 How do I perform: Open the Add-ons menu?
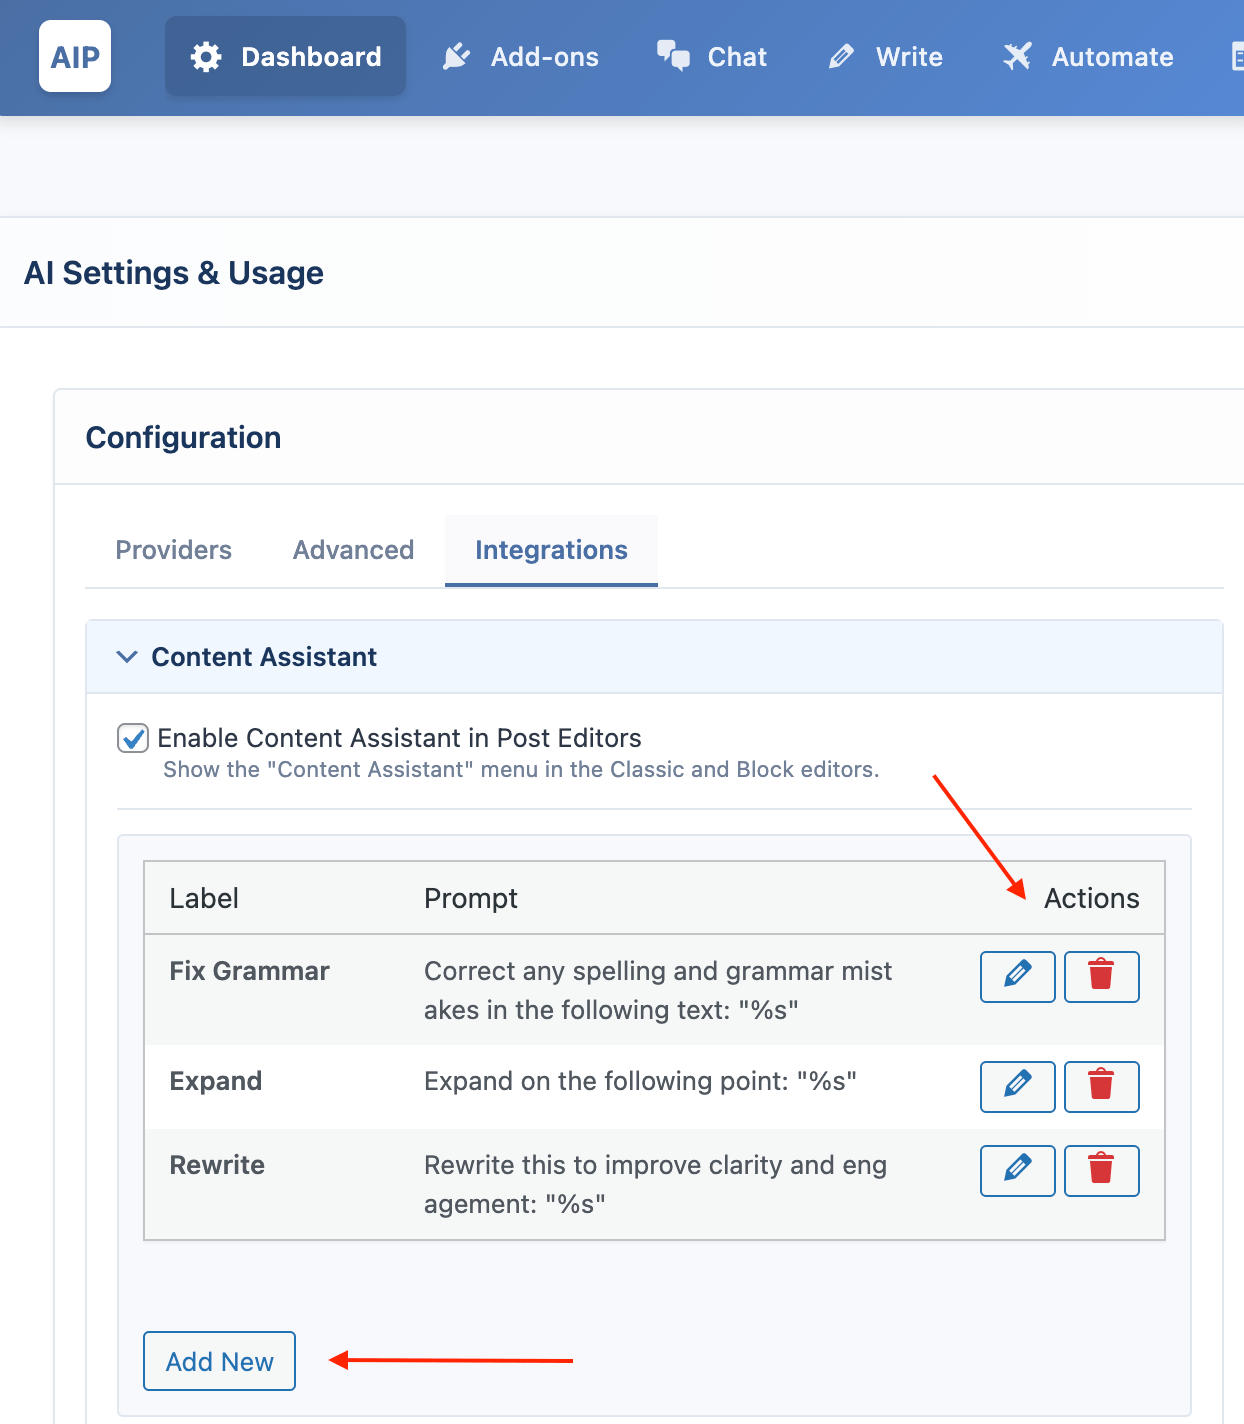click(x=521, y=57)
